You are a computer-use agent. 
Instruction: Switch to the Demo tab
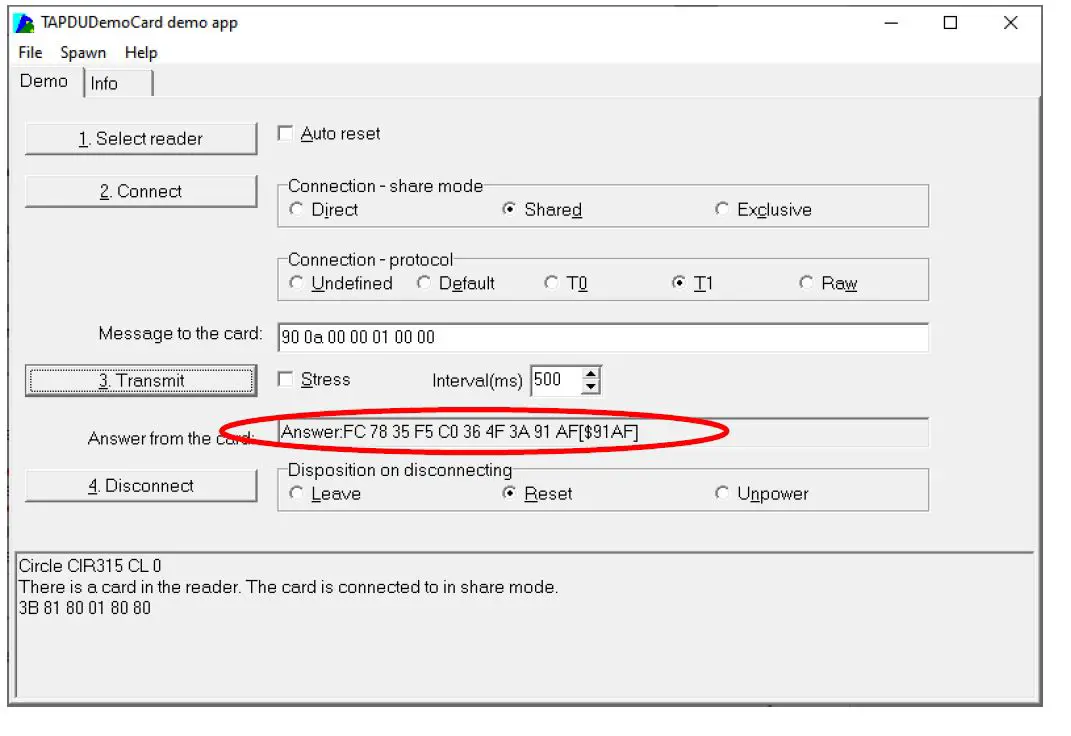(44, 81)
